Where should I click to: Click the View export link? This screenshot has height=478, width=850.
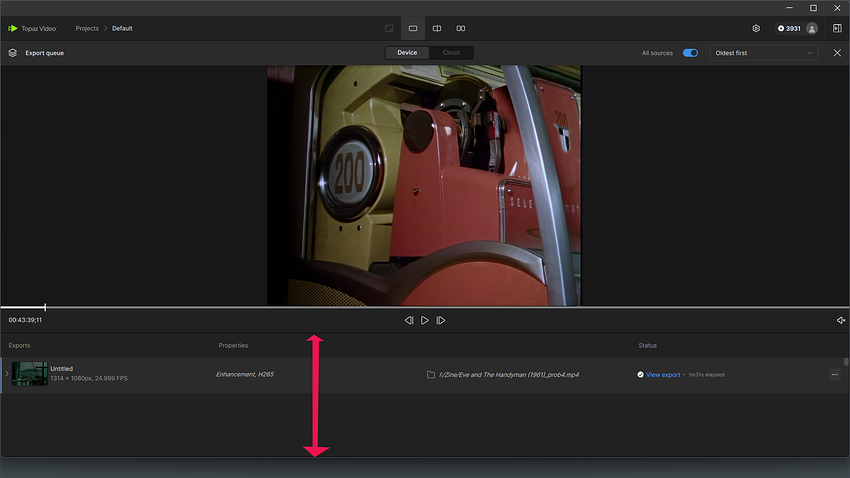pyautogui.click(x=662, y=374)
